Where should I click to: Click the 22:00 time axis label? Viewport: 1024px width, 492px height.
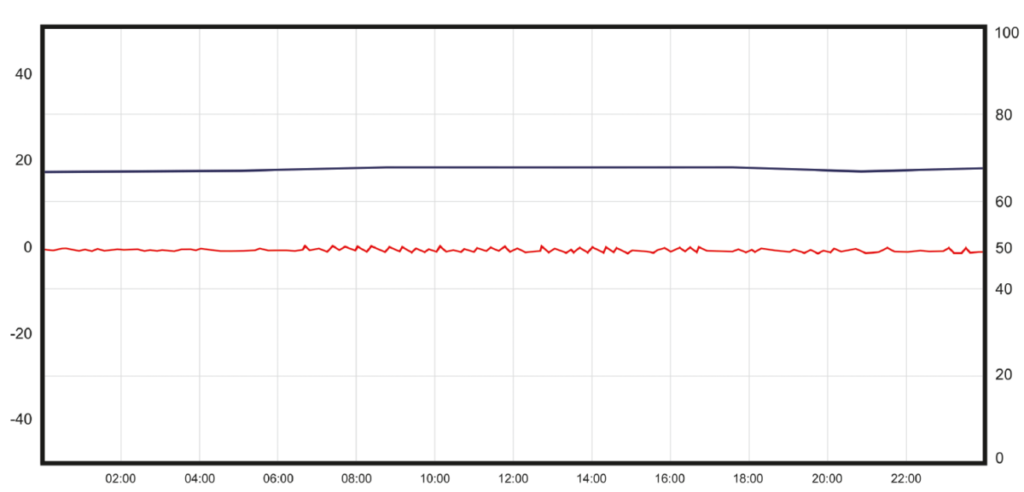point(906,478)
